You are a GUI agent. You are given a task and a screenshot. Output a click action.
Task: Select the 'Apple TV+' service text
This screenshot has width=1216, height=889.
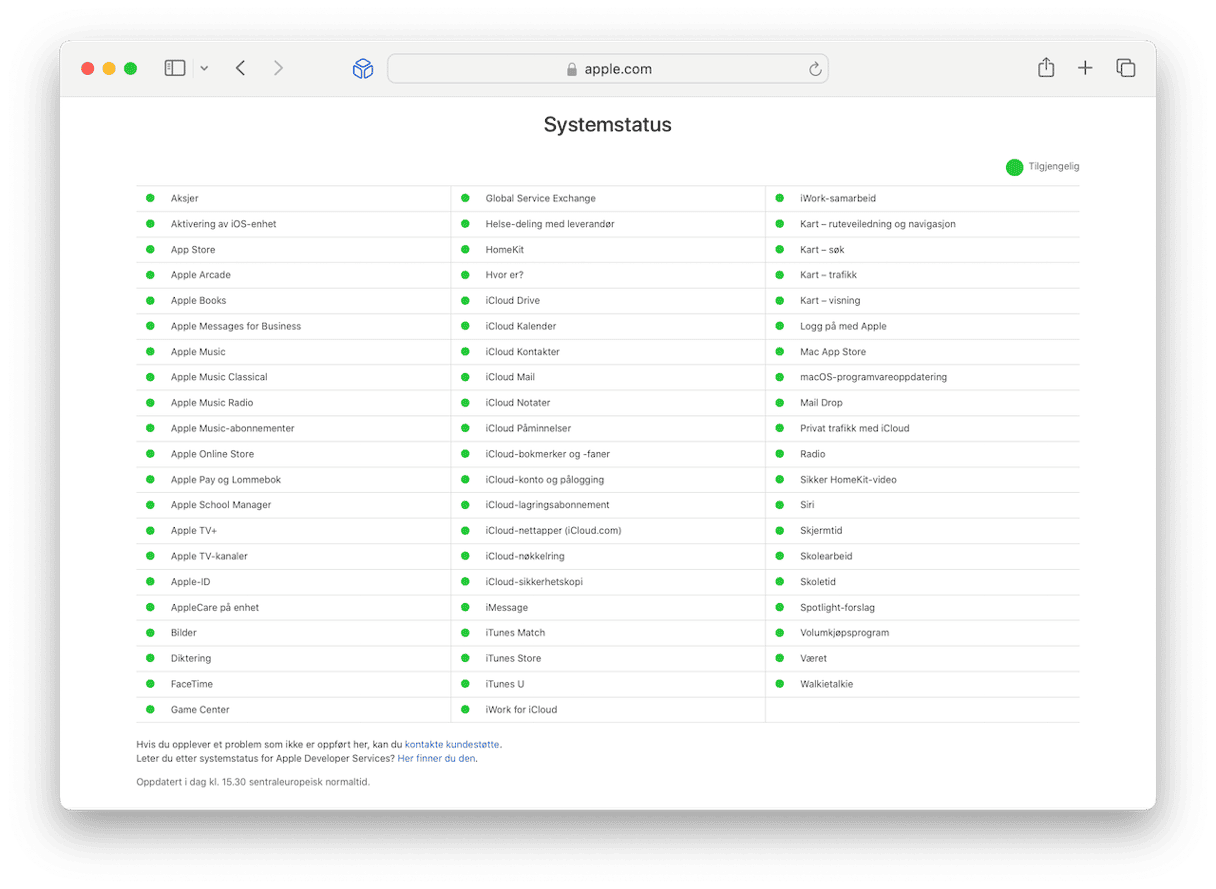pyautogui.click(x=194, y=531)
